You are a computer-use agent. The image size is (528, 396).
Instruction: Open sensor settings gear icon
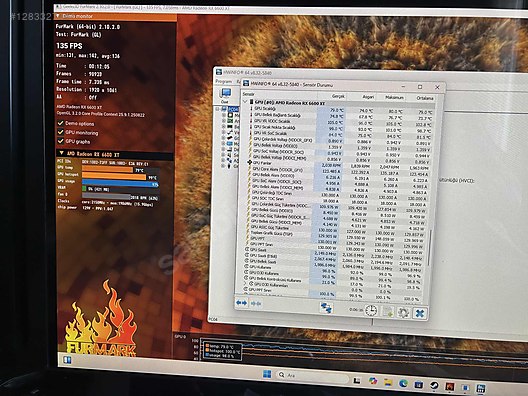tap(403, 312)
